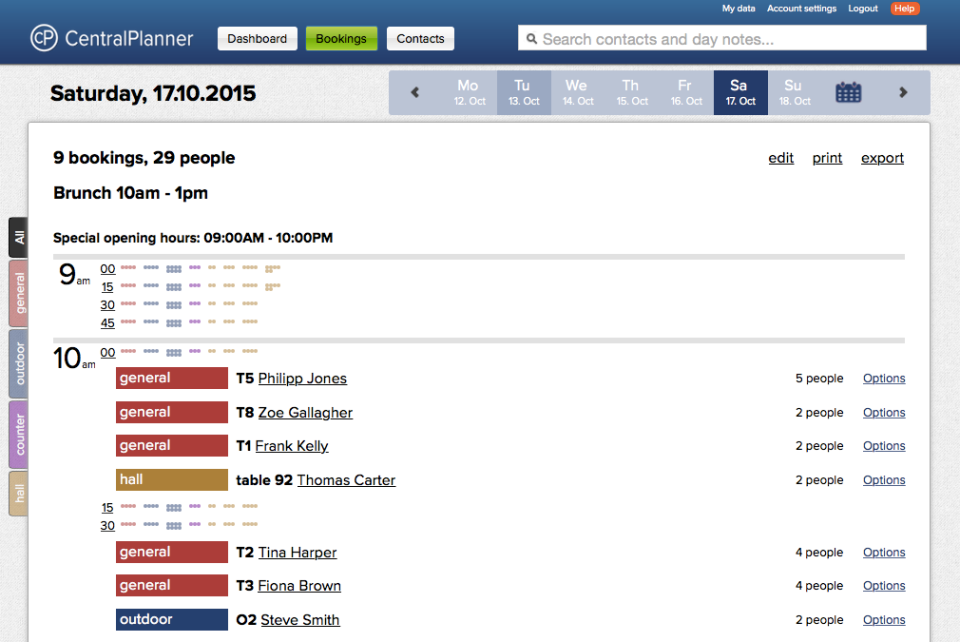The height and width of the screenshot is (642, 960).
Task: Click brown hall tag for Thomas Carter
Action: click(172, 479)
